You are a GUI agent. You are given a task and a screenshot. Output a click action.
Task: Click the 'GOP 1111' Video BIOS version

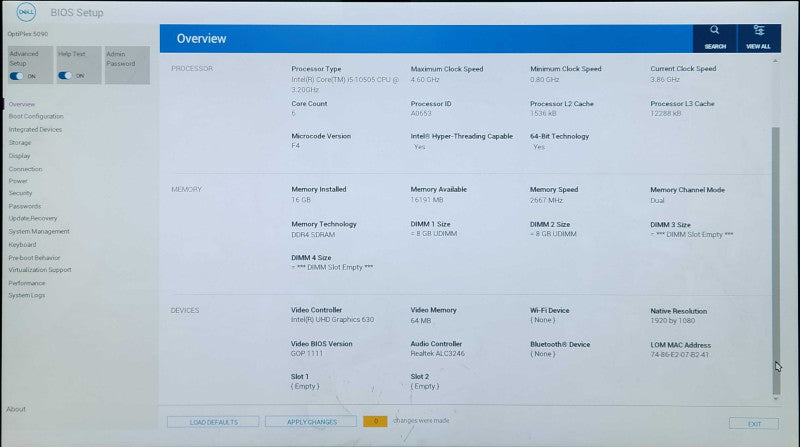click(x=307, y=354)
